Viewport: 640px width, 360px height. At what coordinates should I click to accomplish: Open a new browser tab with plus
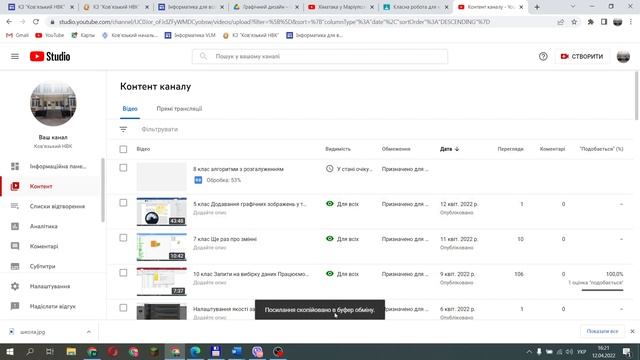pyautogui.click(x=537, y=7)
